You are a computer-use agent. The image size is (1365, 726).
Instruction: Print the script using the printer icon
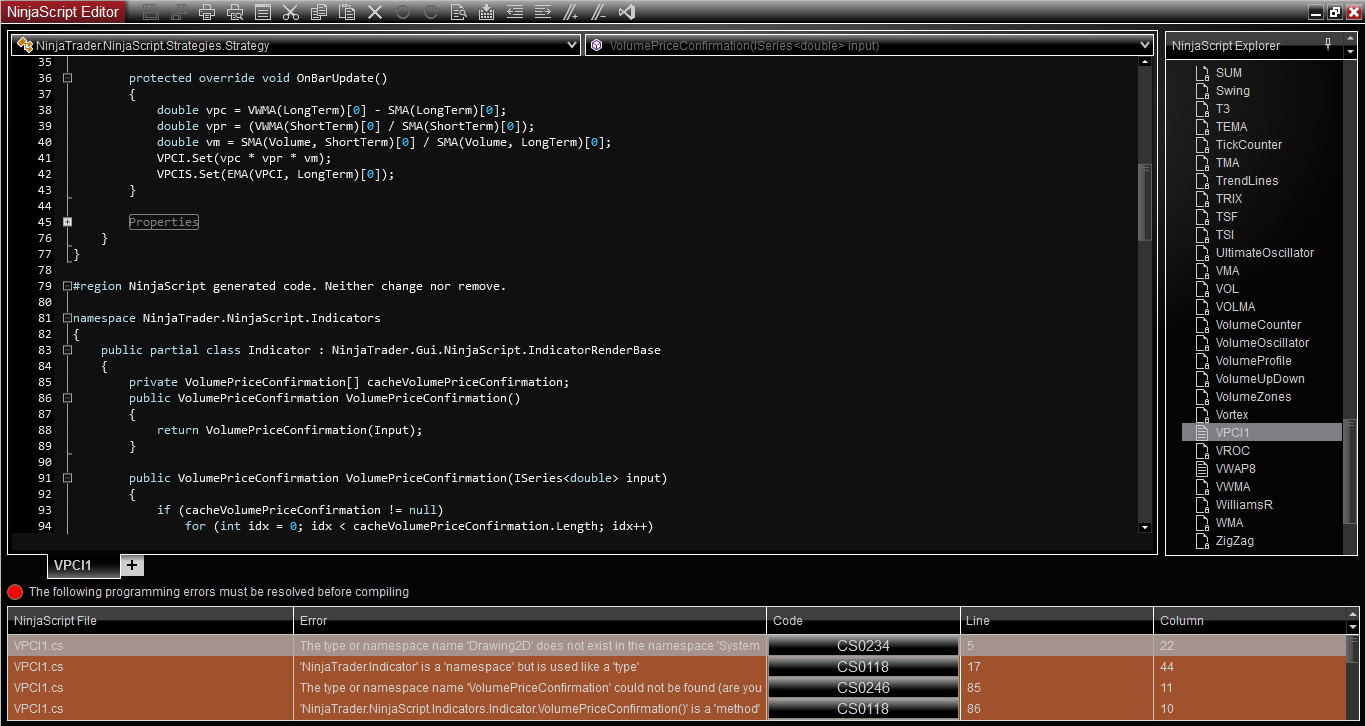point(207,12)
